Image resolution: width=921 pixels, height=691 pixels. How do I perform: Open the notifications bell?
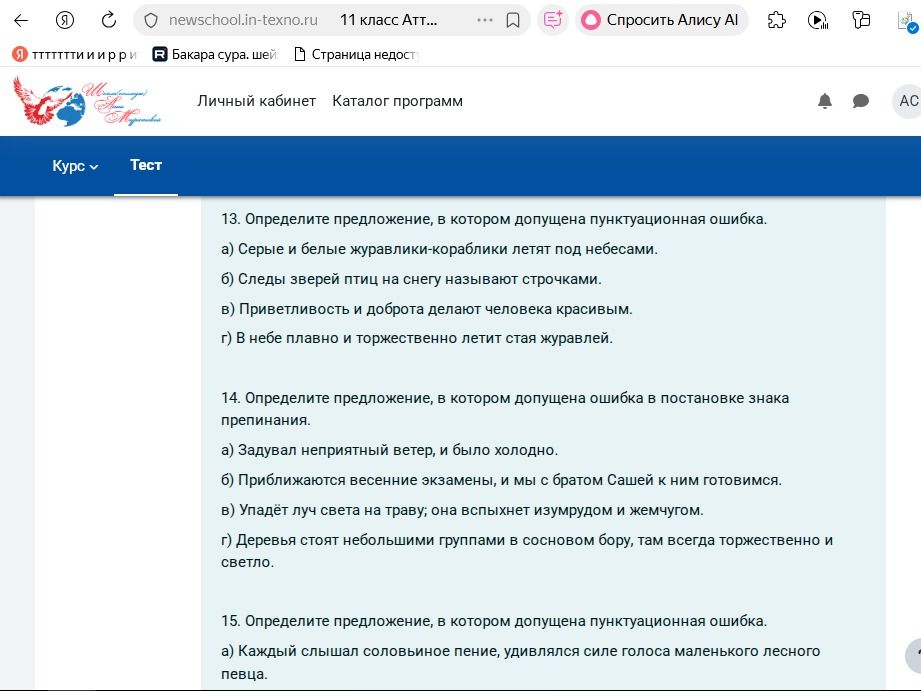pyautogui.click(x=825, y=101)
